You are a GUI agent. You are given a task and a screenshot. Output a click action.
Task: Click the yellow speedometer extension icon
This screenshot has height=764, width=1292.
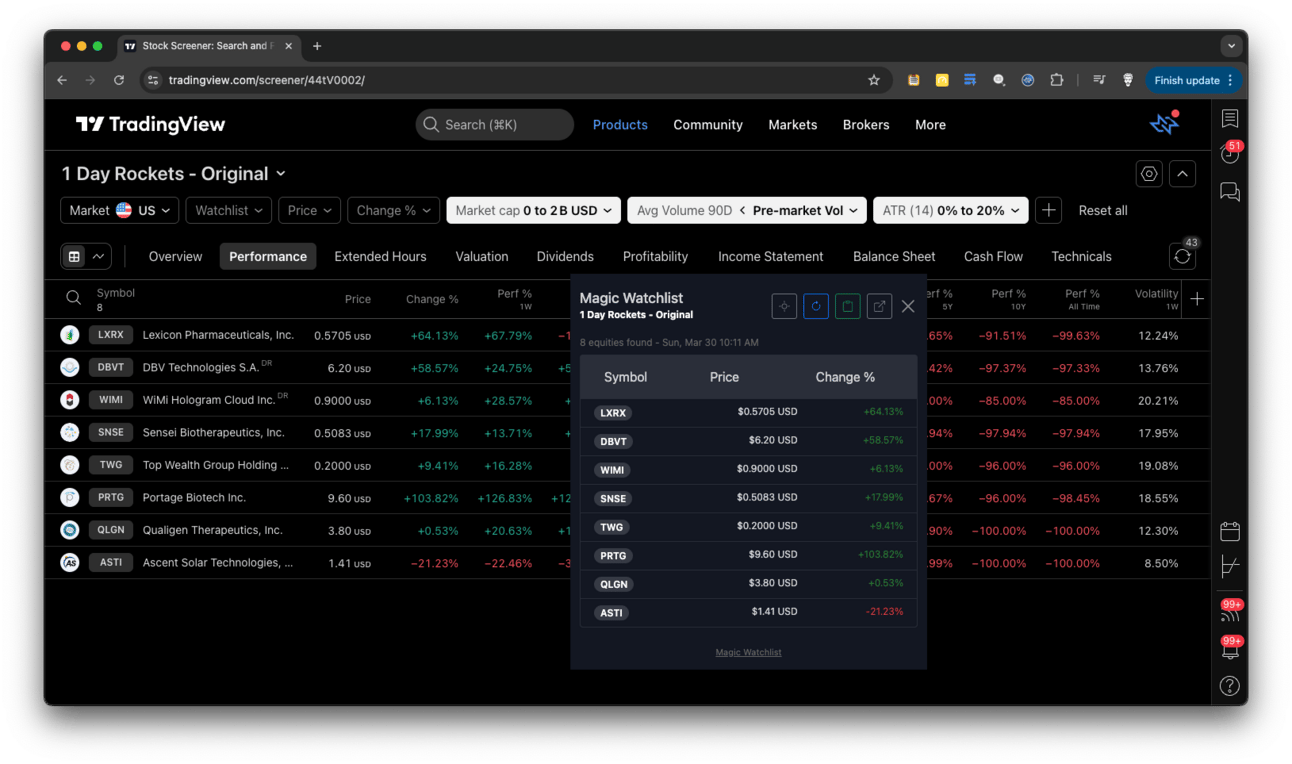tap(941, 80)
